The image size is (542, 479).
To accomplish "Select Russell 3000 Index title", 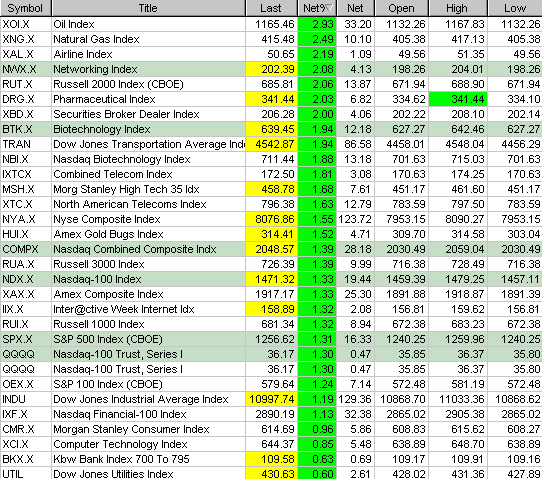I will [99, 264].
